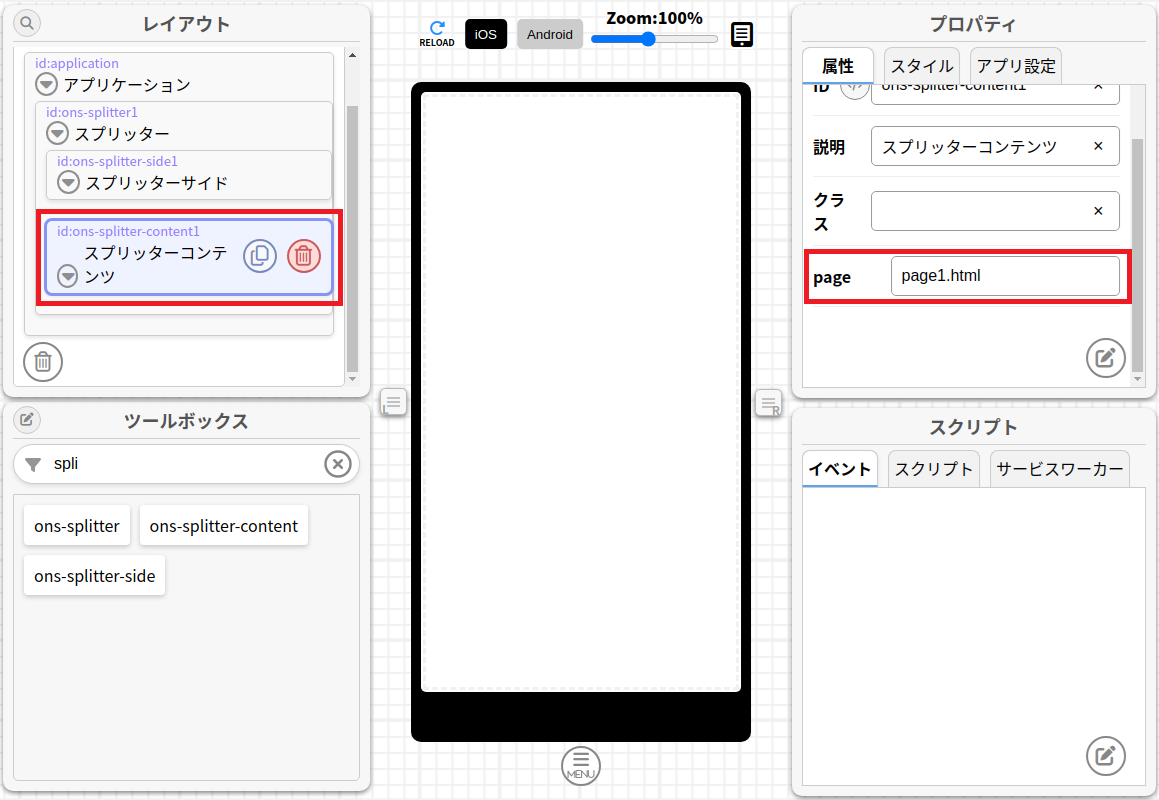Image resolution: width=1159 pixels, height=800 pixels.
Task: Collapse the アプリケーション tree node
Action: pos(46,84)
